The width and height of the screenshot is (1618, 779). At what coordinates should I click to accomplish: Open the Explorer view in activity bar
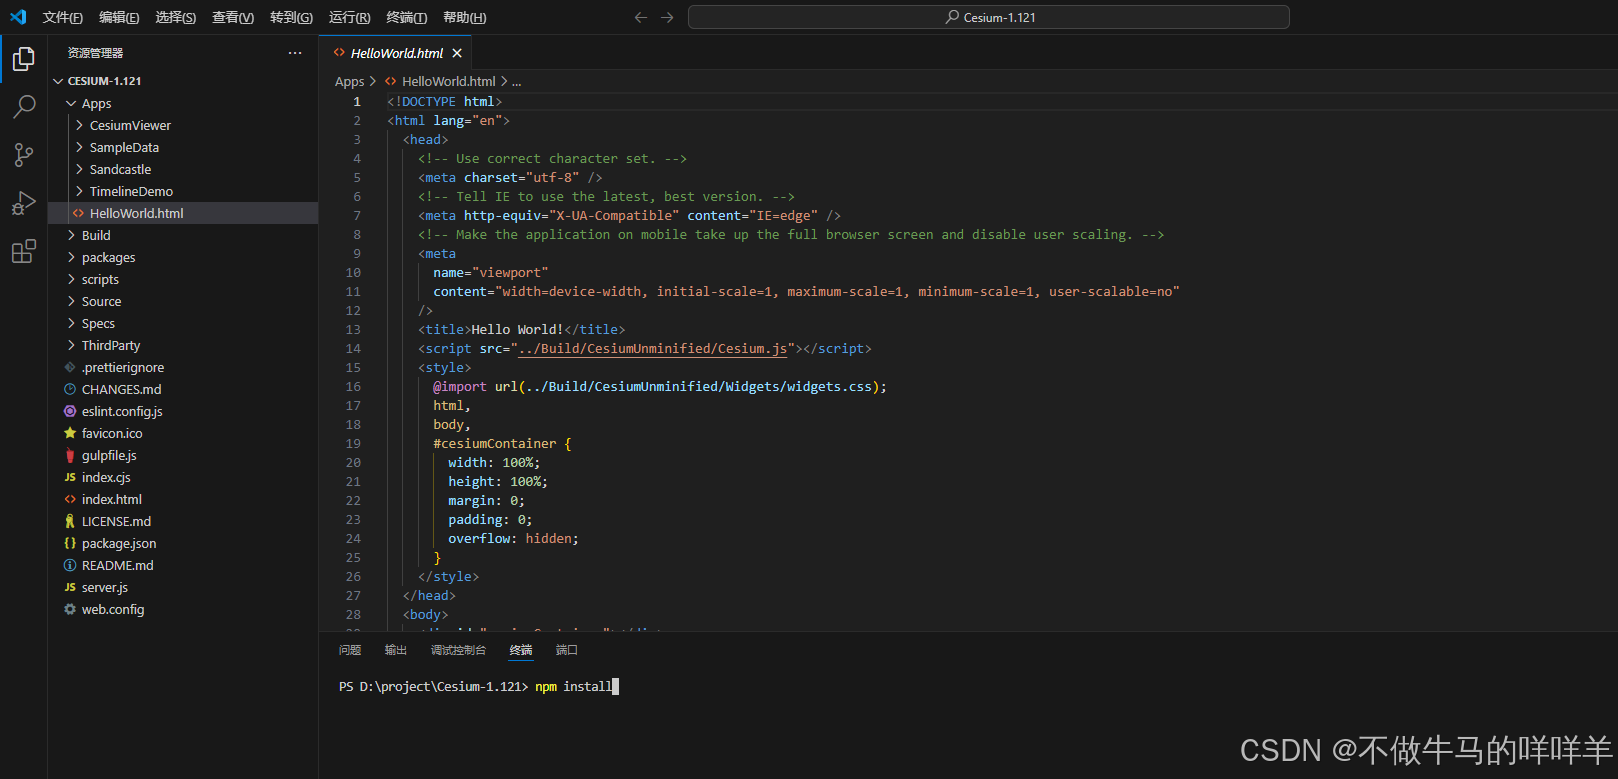coord(24,60)
